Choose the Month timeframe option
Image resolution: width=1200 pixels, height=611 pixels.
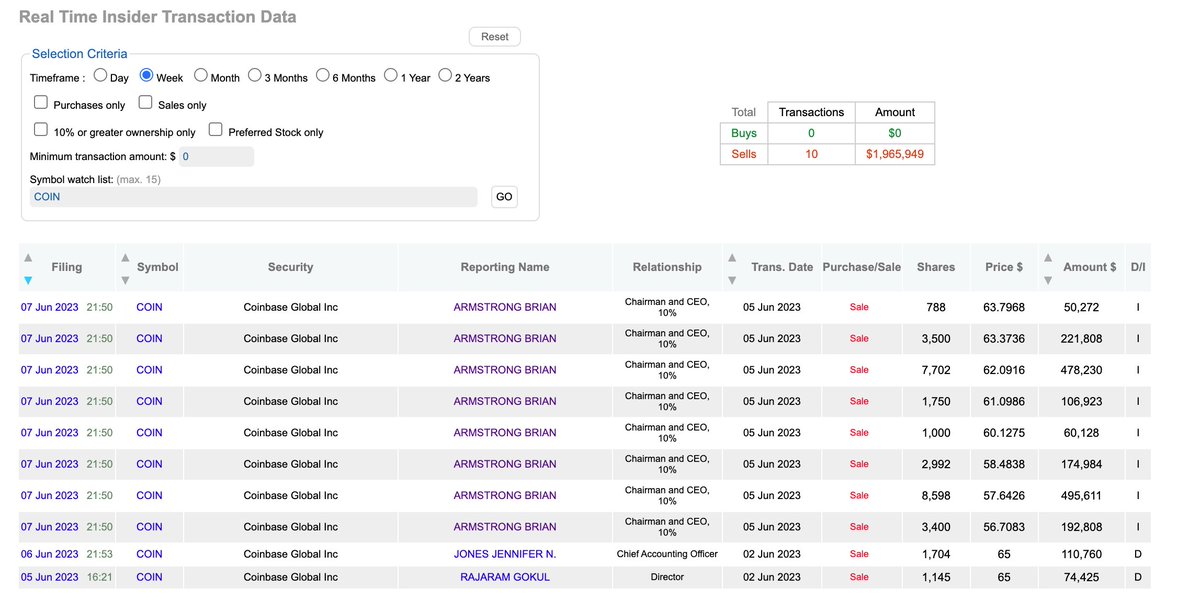click(201, 75)
